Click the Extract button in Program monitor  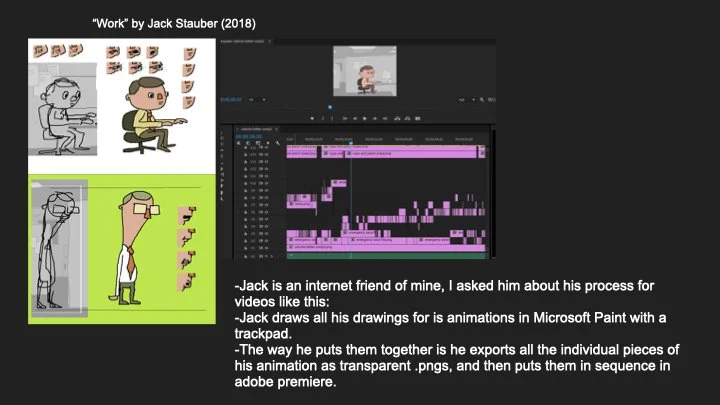(407, 118)
